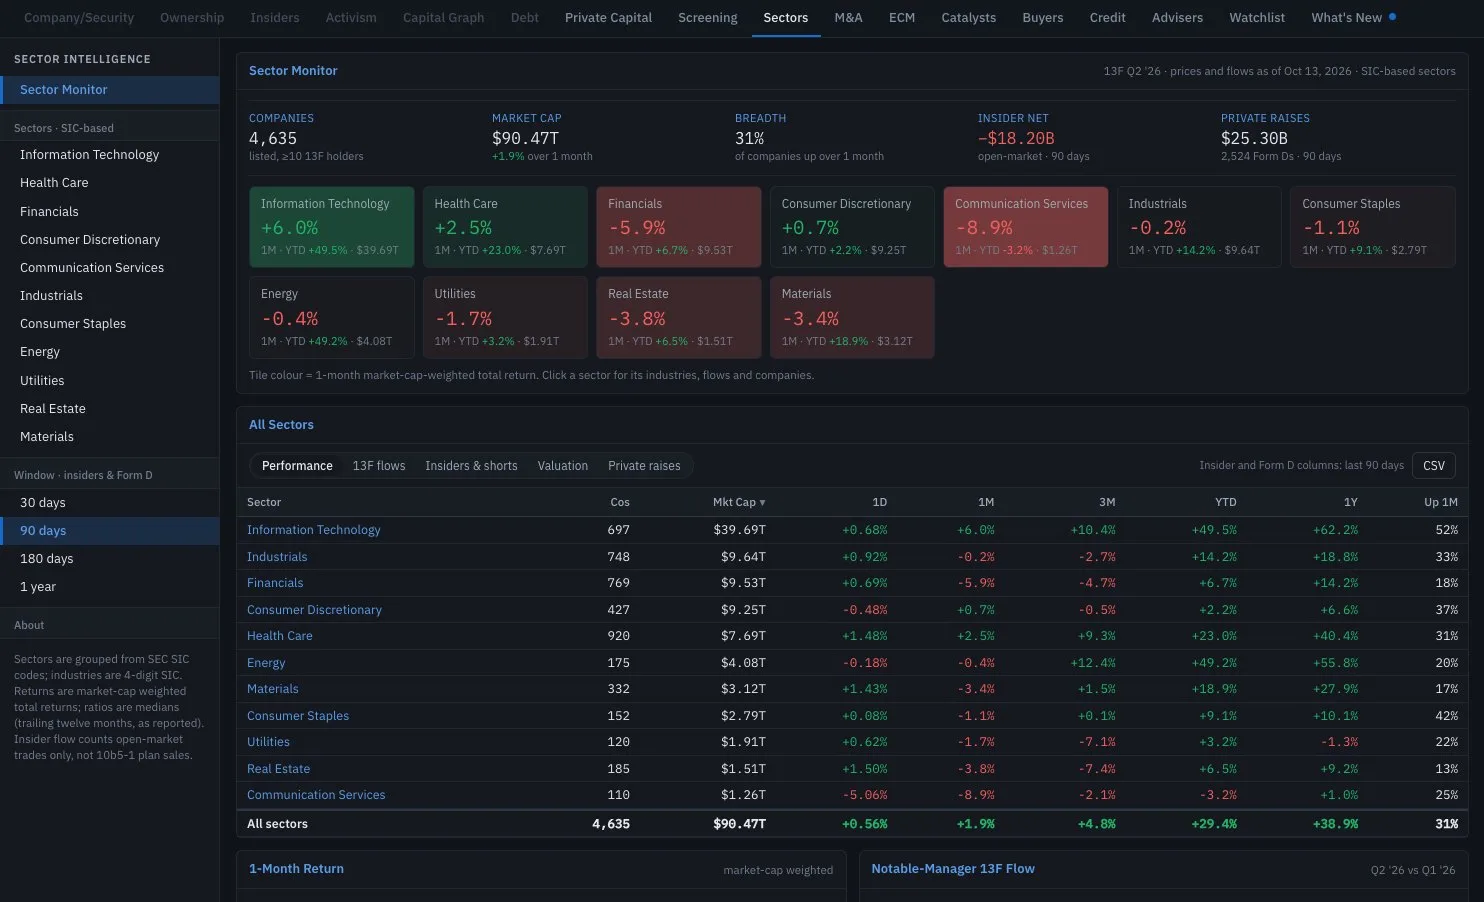
Task: Open the Catalysts tab
Action: (x=968, y=17)
